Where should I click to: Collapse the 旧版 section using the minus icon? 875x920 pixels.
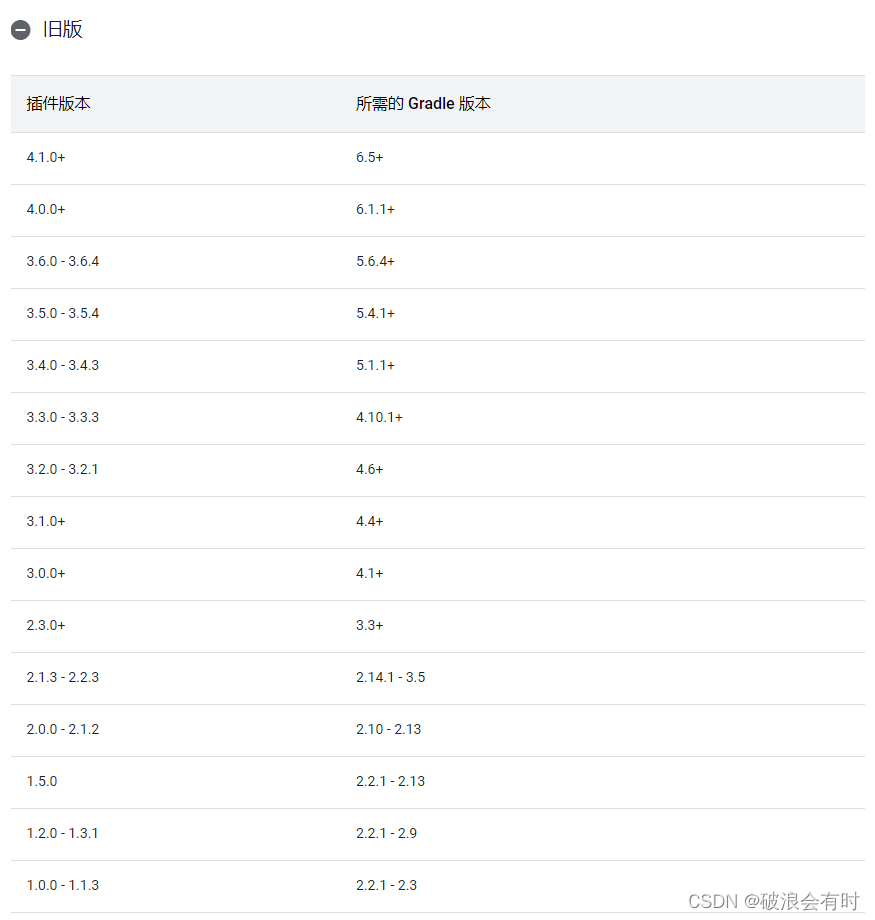(20, 29)
